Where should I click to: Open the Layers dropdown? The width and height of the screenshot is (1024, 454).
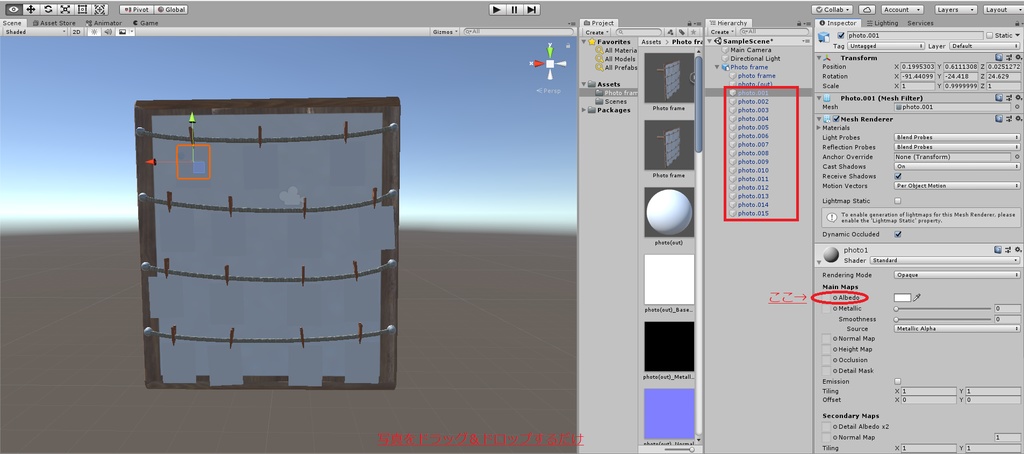tap(955, 10)
